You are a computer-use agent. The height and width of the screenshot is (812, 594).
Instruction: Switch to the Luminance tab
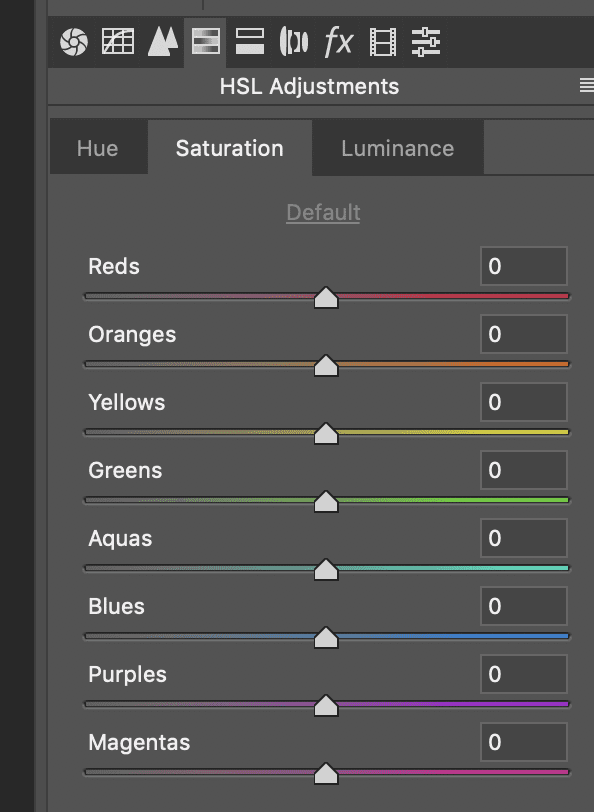pyautogui.click(x=398, y=148)
